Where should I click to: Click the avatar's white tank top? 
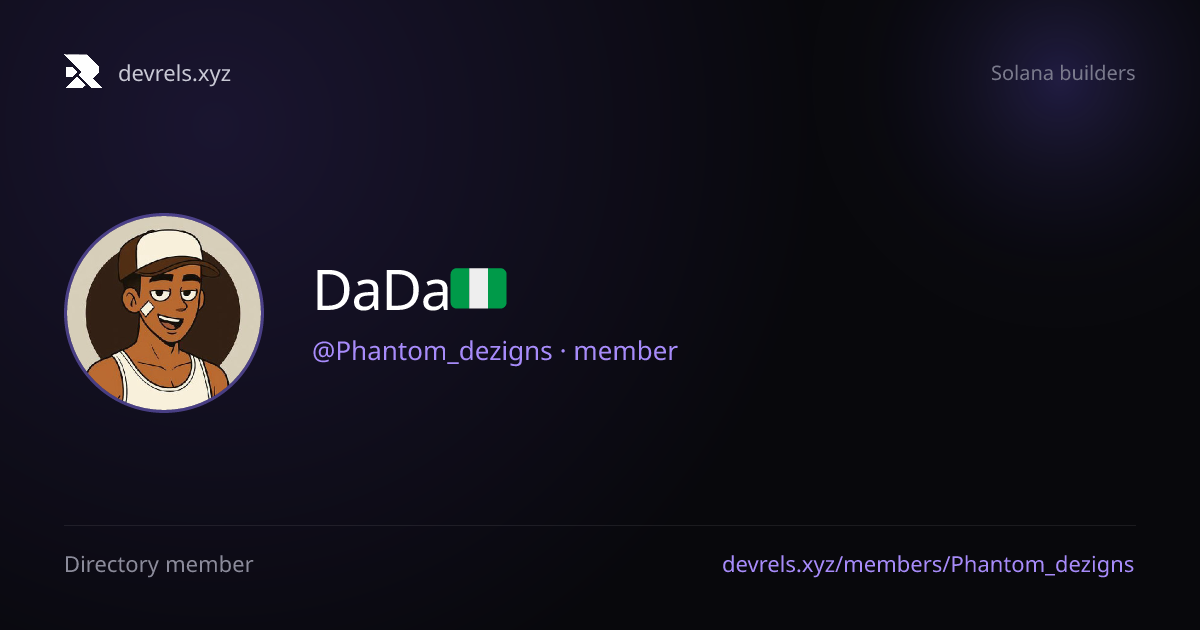(163, 382)
